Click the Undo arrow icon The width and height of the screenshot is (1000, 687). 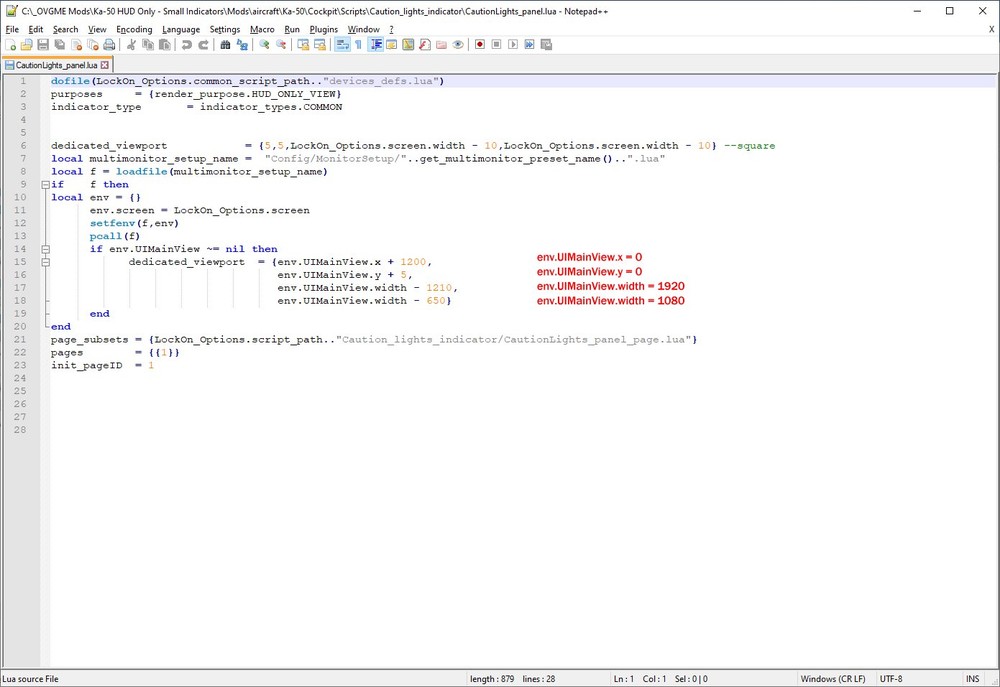[187, 45]
